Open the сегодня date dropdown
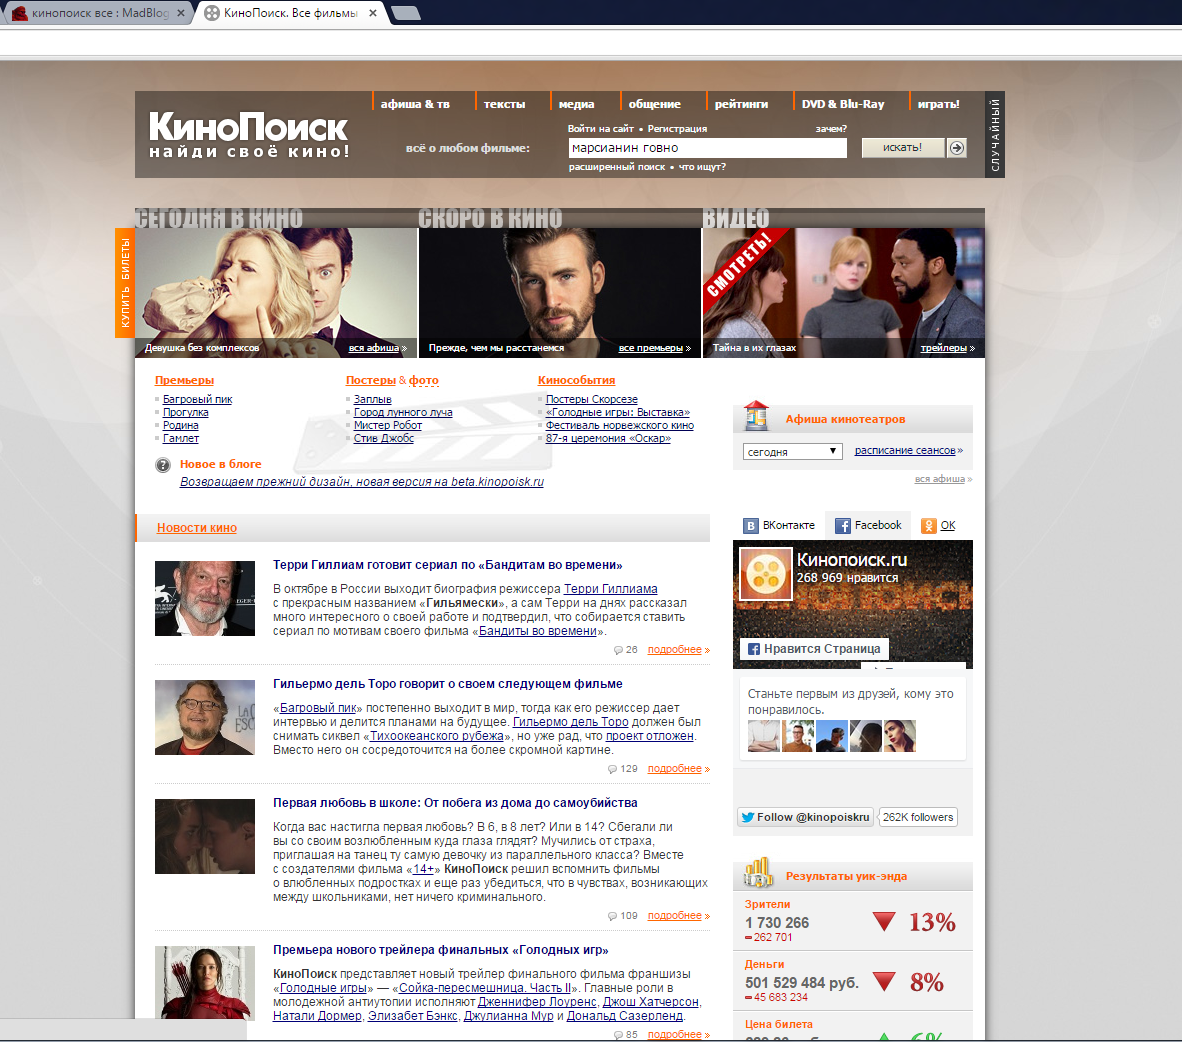Viewport: 1182px width, 1042px height. click(x=792, y=451)
